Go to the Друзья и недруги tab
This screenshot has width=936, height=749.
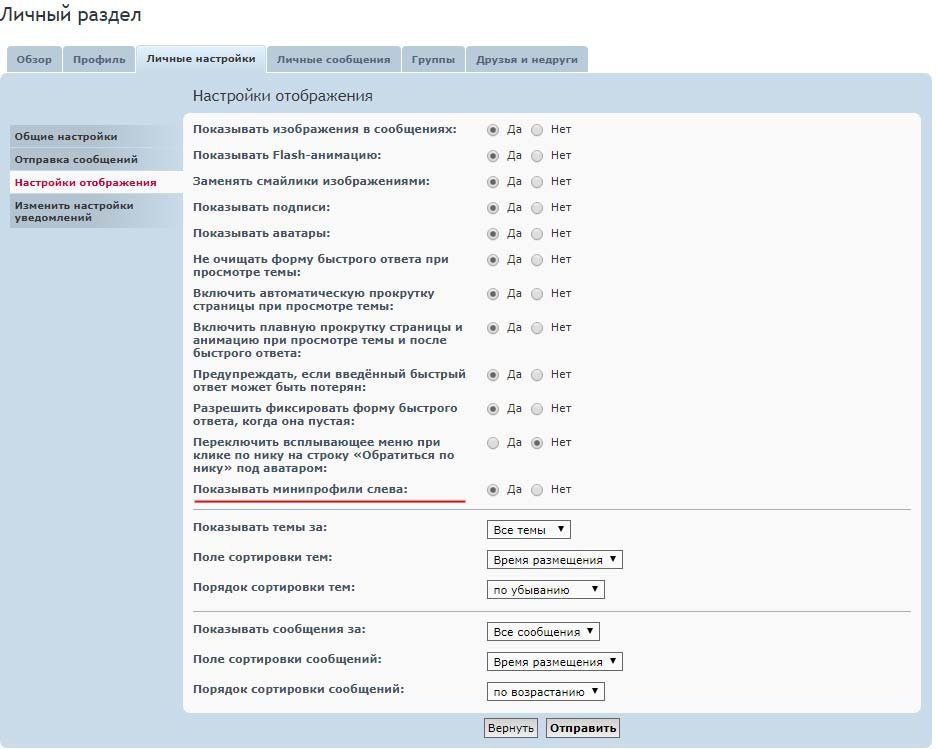[x=526, y=60]
